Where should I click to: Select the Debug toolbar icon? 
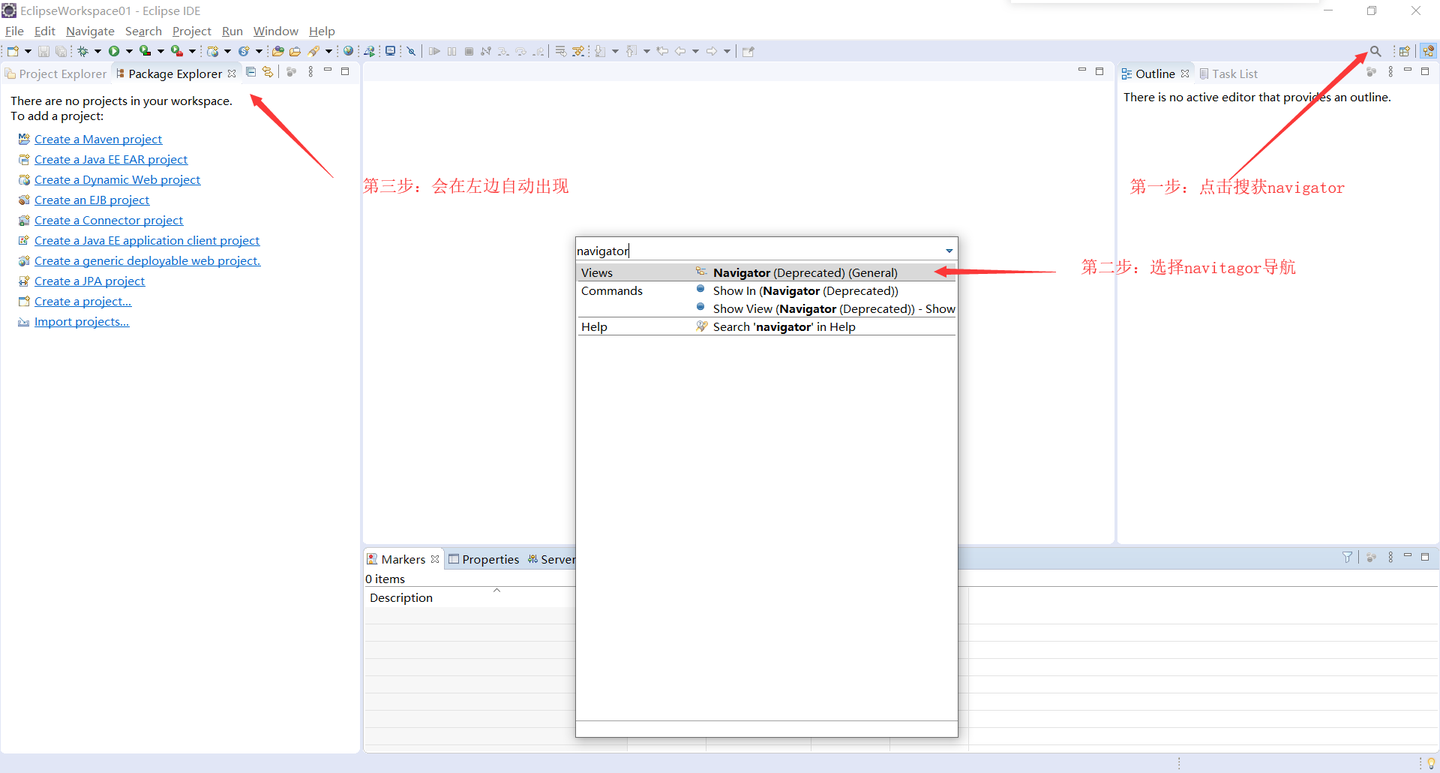coord(82,50)
